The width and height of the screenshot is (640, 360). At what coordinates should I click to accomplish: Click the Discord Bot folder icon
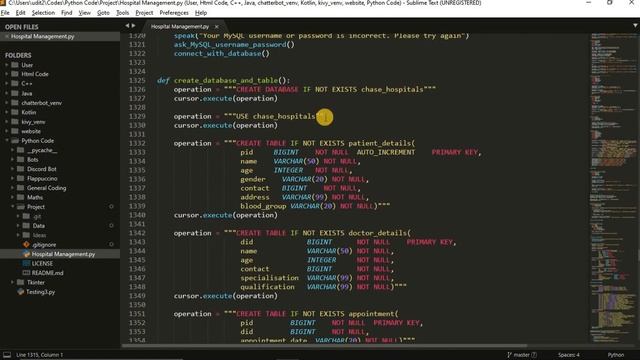(x=20, y=169)
